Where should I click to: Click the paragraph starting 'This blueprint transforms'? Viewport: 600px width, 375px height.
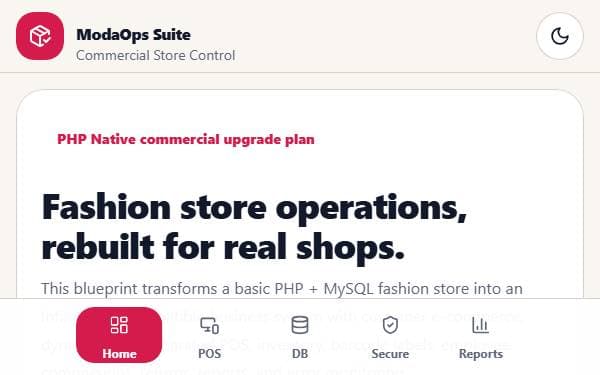click(282, 329)
